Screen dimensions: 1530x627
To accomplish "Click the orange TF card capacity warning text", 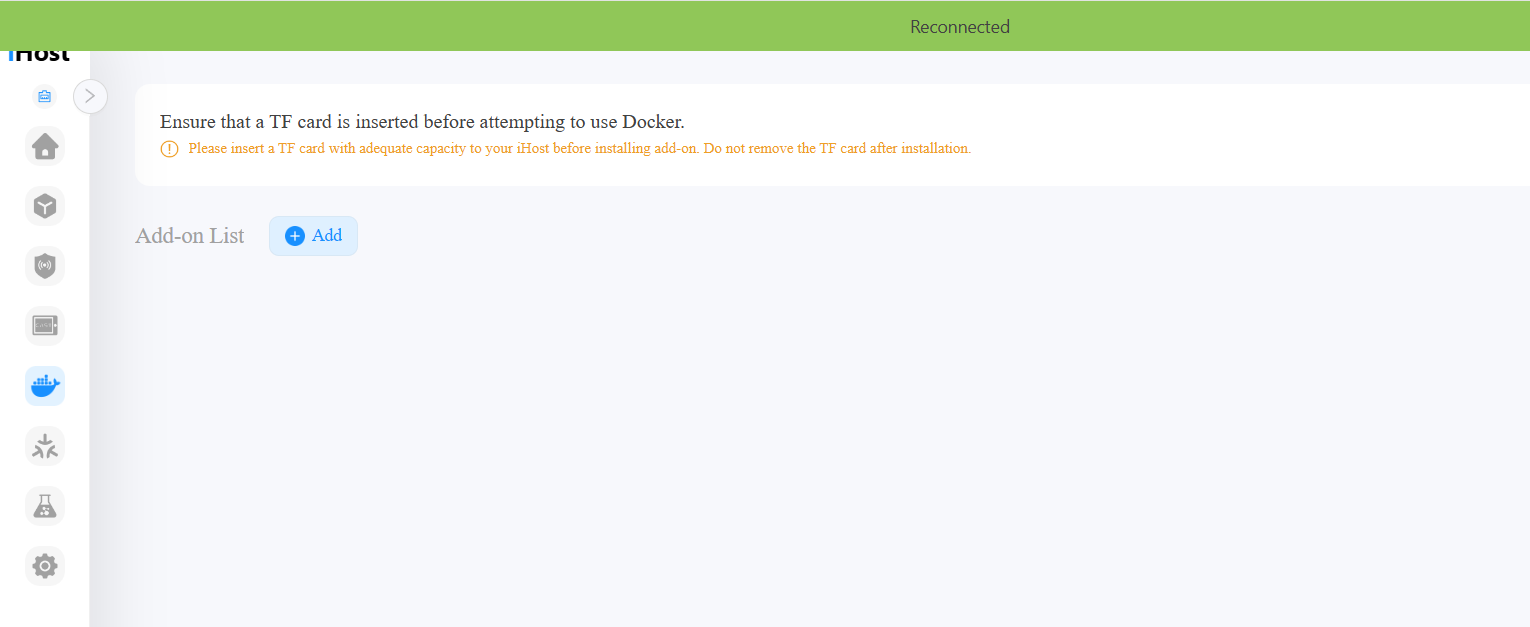I will pyautogui.click(x=579, y=148).
